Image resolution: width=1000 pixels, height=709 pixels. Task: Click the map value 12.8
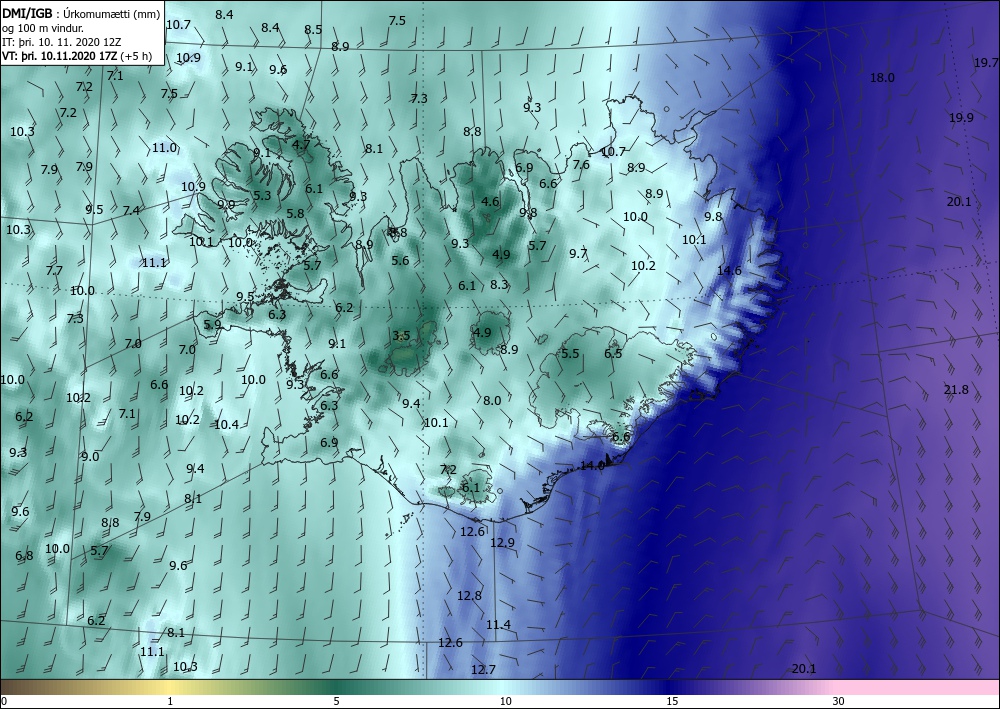pos(469,596)
